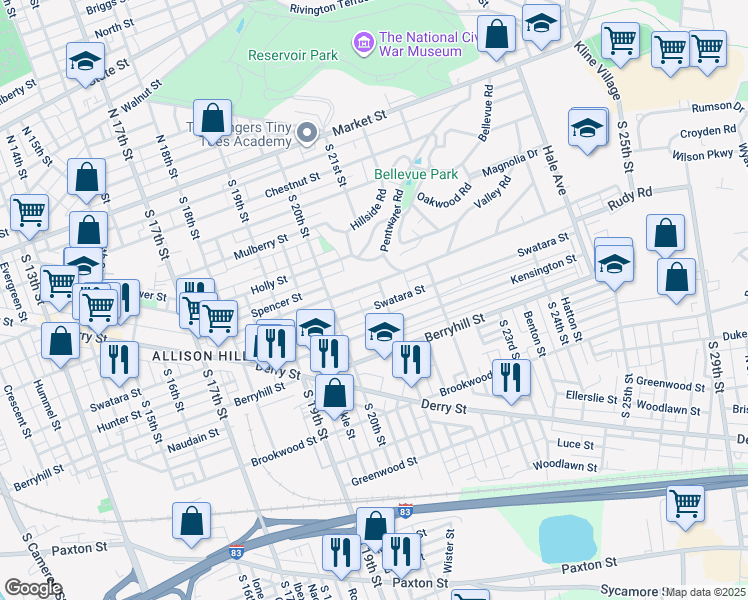Click the Wister St label
This screenshot has height=600, width=748.
448,551
